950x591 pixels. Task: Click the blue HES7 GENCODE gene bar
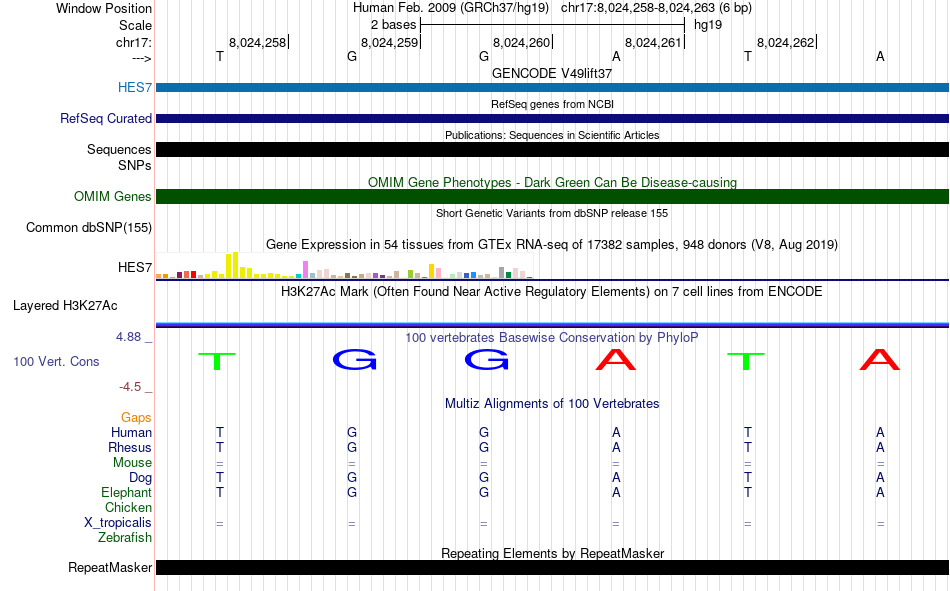552,87
